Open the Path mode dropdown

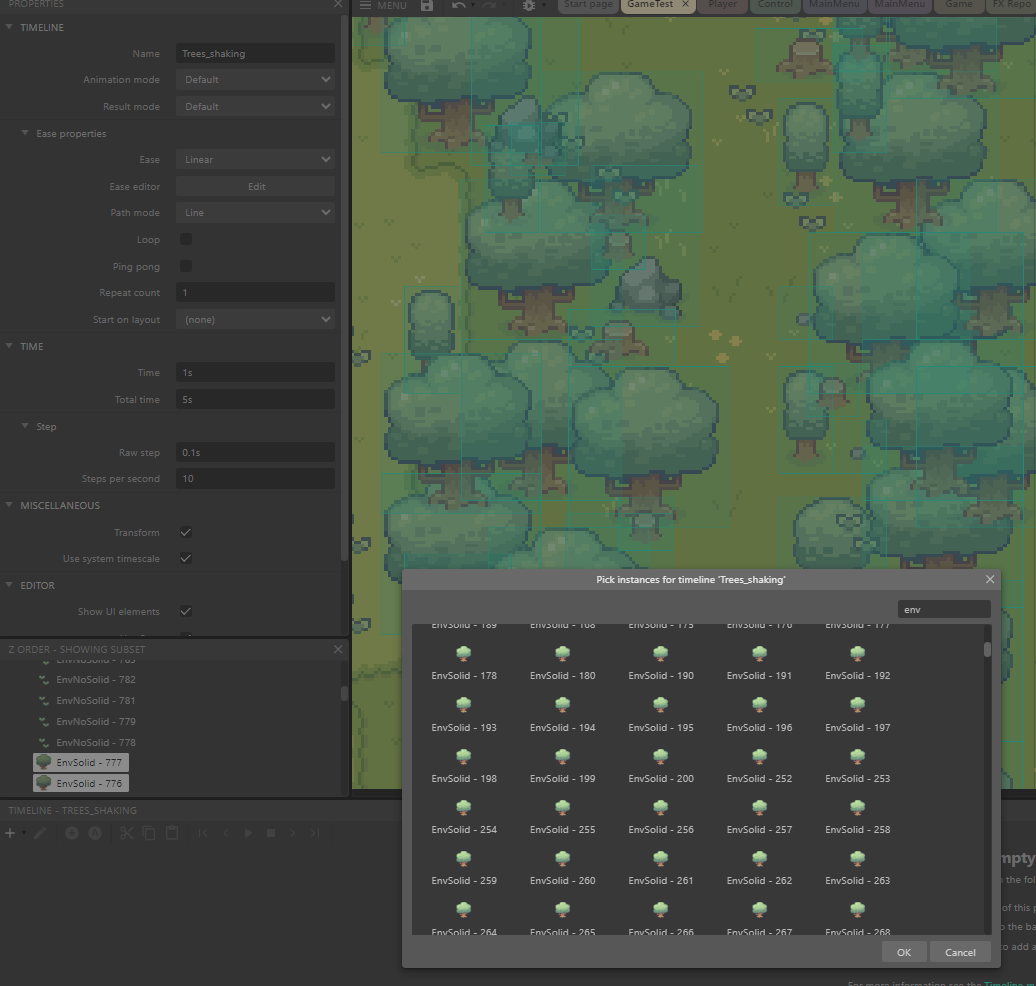point(255,212)
